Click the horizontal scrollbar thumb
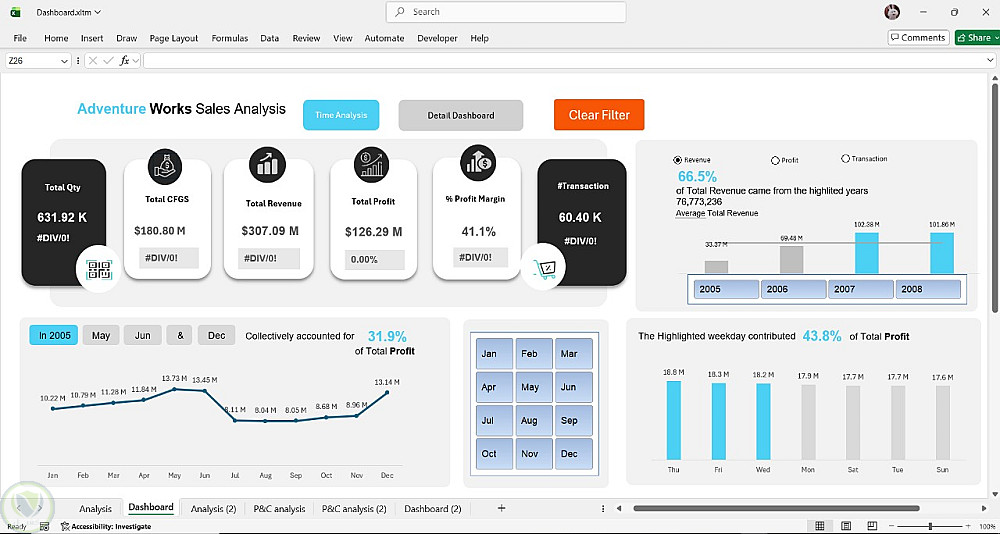 click(776, 508)
